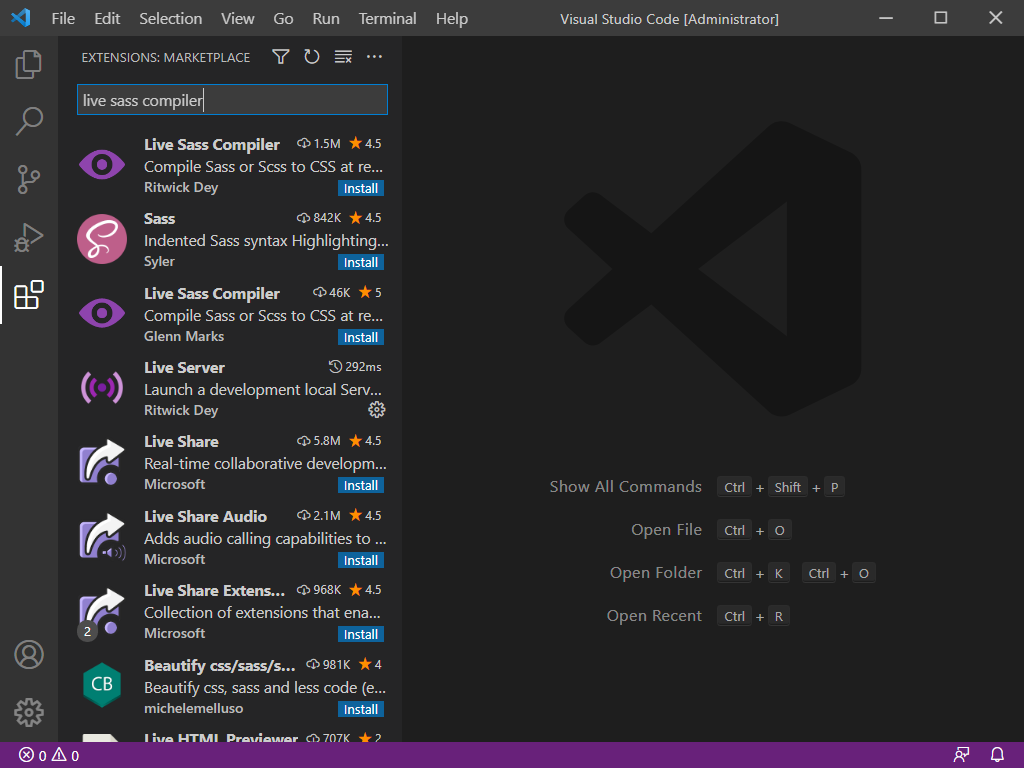Open the Accounts menu icon
Screen dimensions: 1024x768
coord(29,654)
